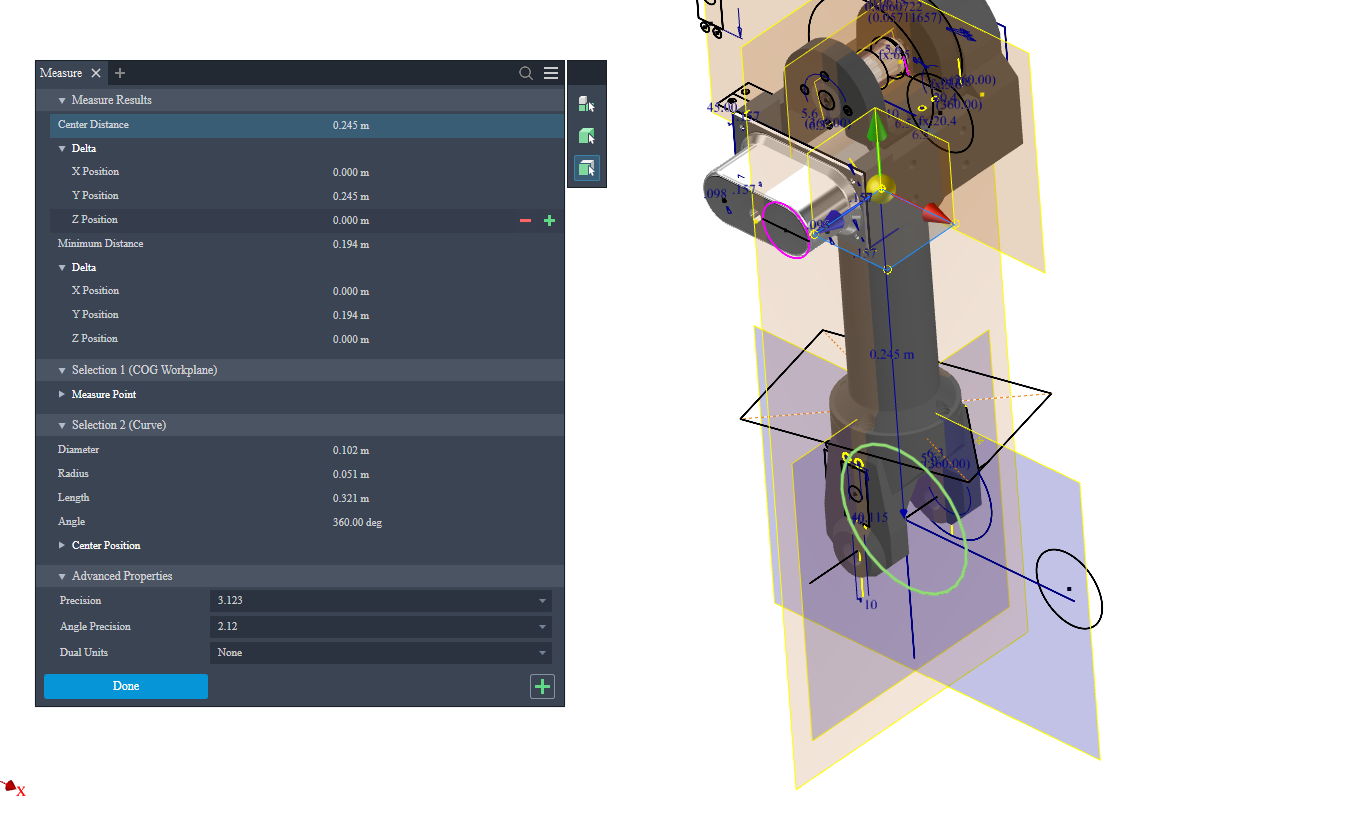Image resolution: width=1369 pixels, height=815 pixels.
Task: Expand the Measure Point group
Action: click(x=62, y=394)
